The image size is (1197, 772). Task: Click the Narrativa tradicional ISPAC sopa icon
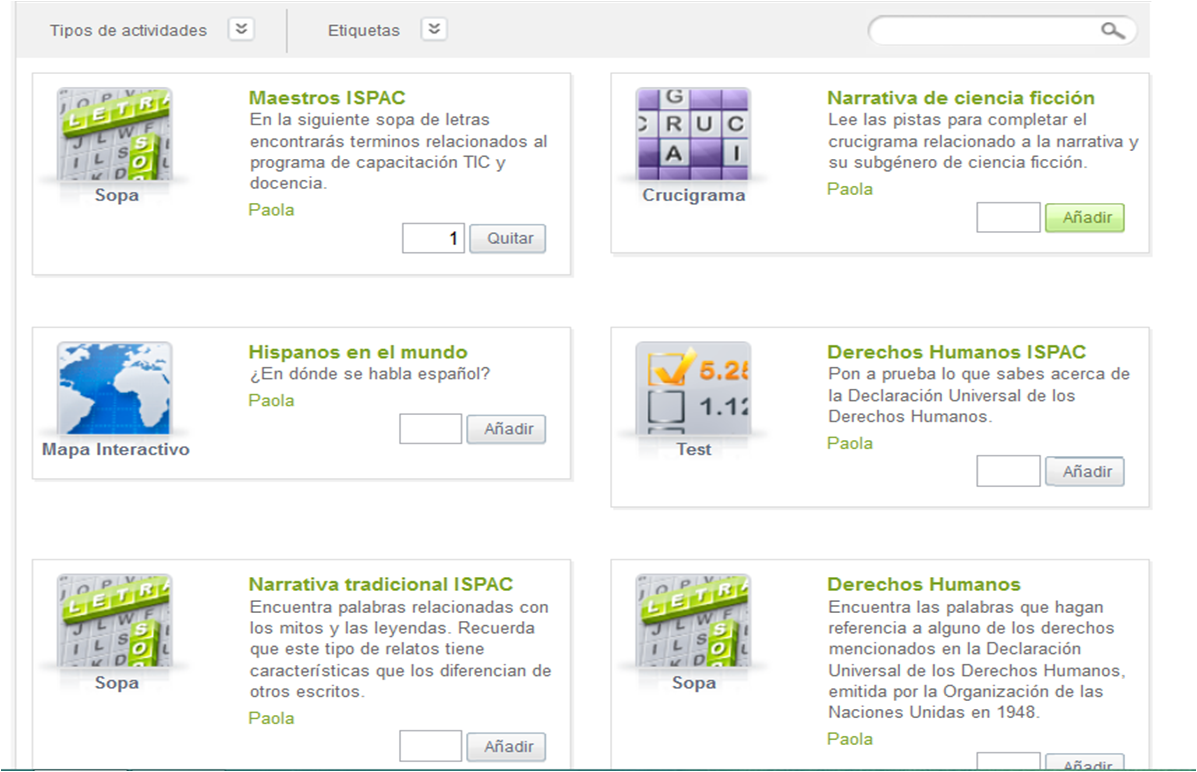pyautogui.click(x=117, y=620)
